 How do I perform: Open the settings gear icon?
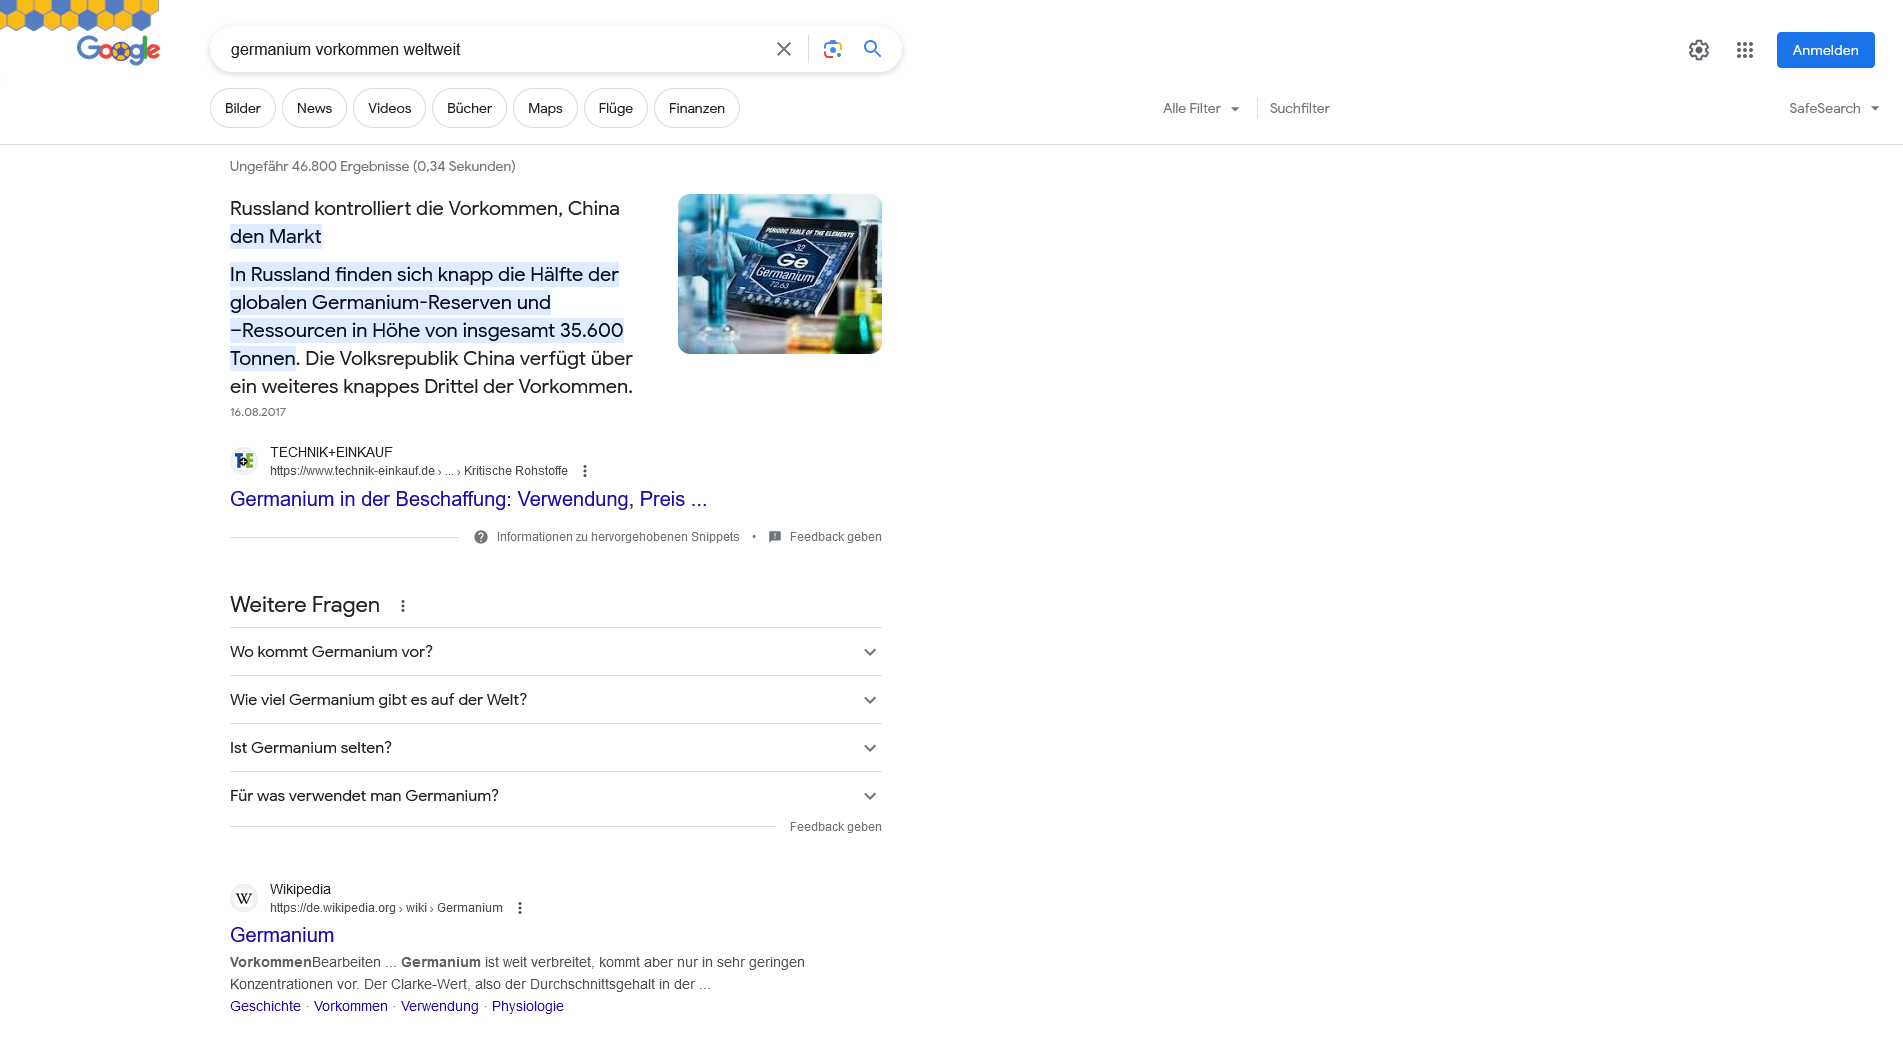[x=1698, y=50]
